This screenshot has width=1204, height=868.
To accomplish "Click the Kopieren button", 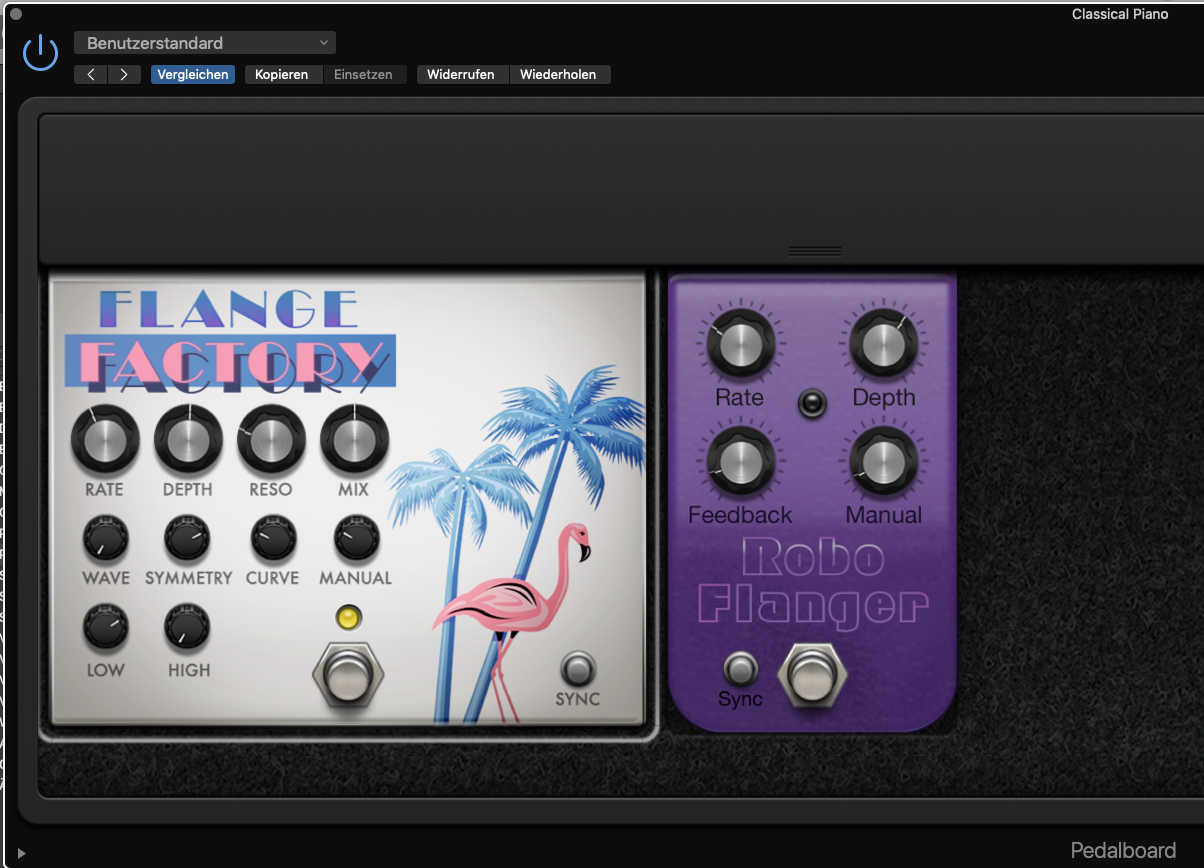I will (x=282, y=75).
